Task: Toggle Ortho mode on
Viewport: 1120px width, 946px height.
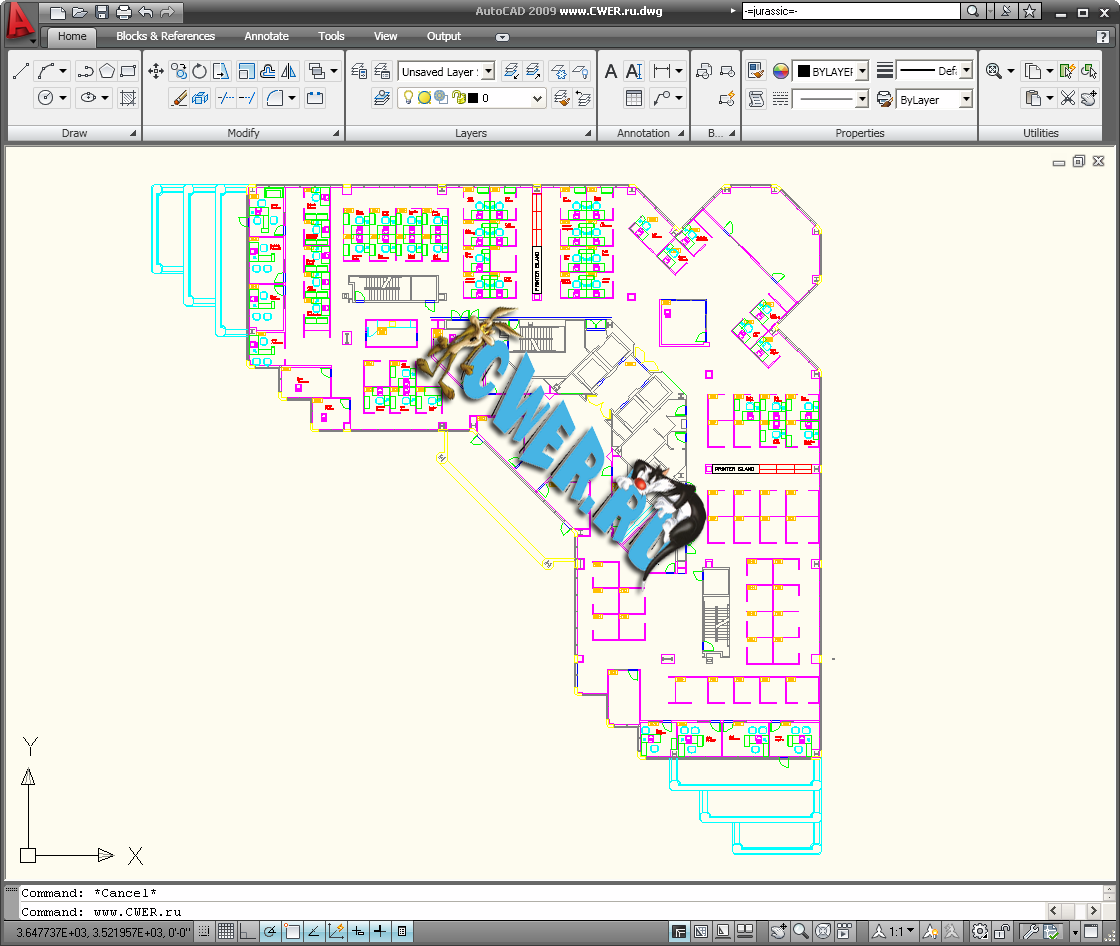Action: coord(248,930)
